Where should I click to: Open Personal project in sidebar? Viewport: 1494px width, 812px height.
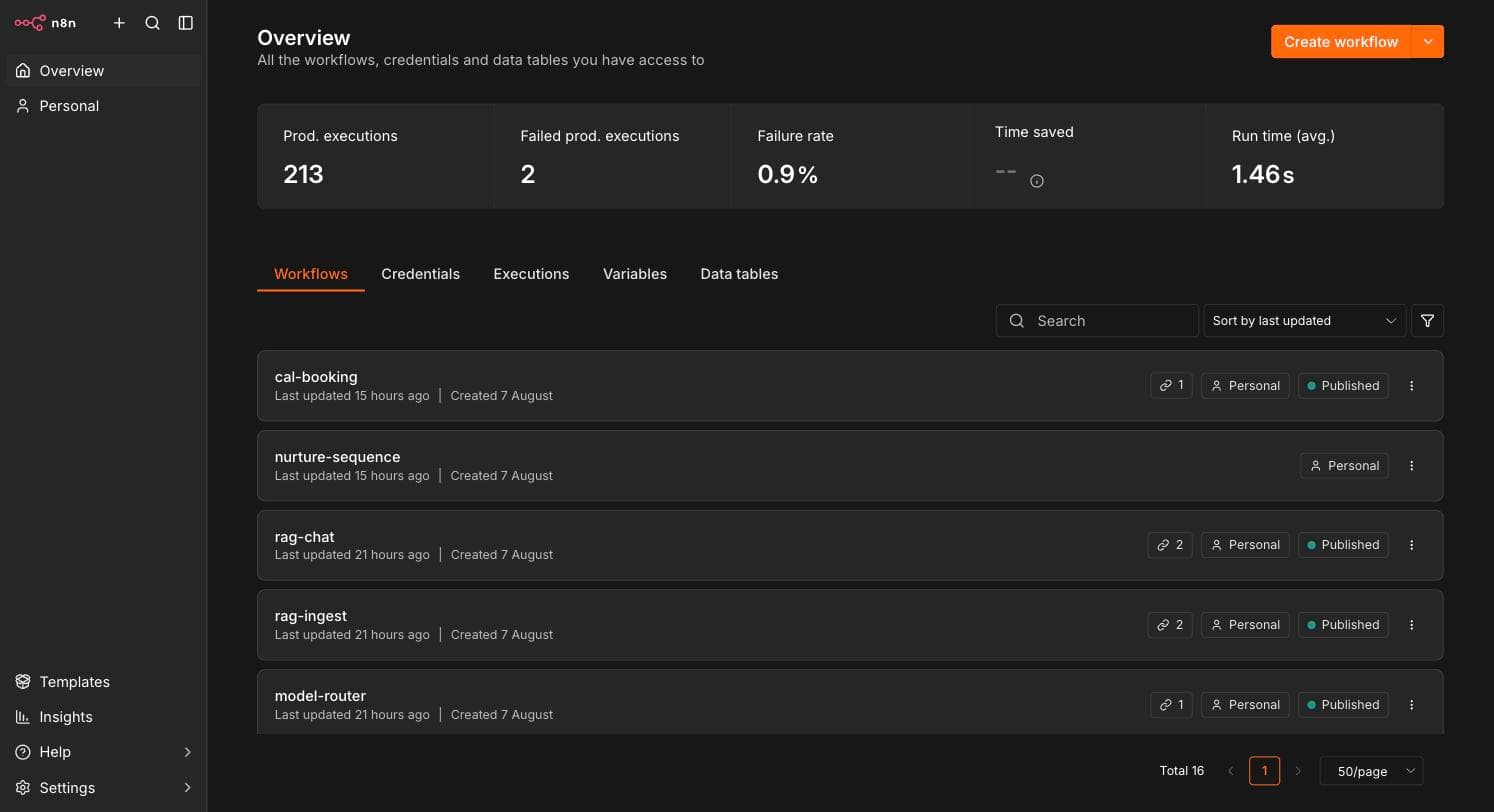click(x=103, y=106)
